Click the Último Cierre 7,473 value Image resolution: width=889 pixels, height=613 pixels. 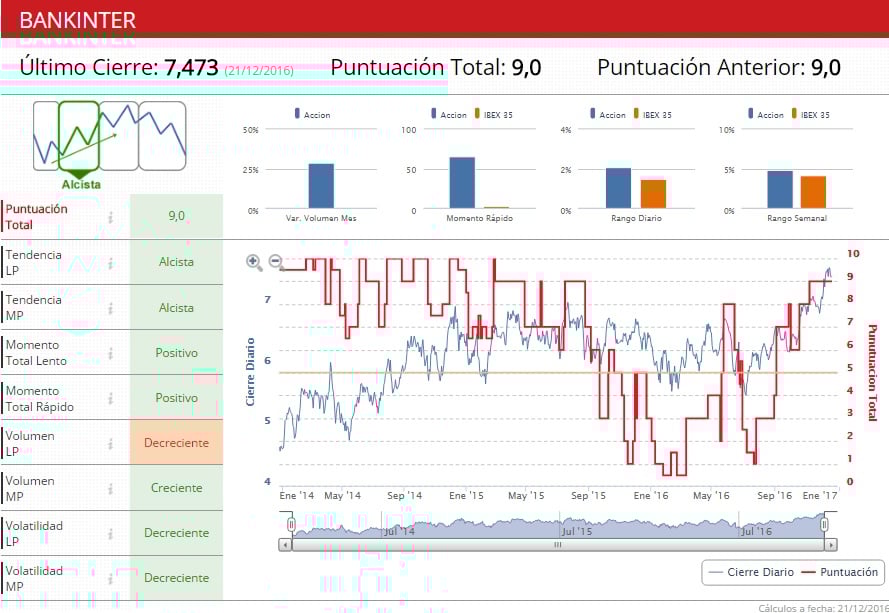click(192, 67)
